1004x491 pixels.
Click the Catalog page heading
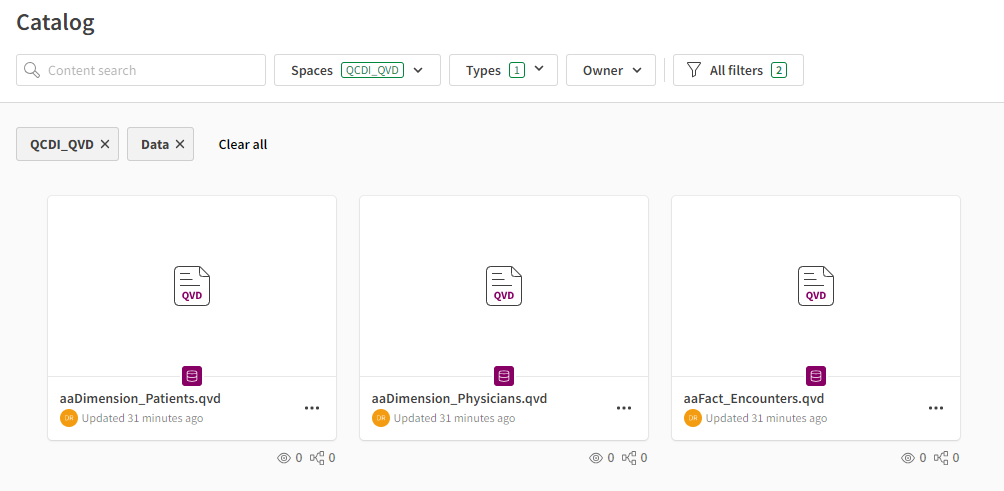pyautogui.click(x=55, y=22)
